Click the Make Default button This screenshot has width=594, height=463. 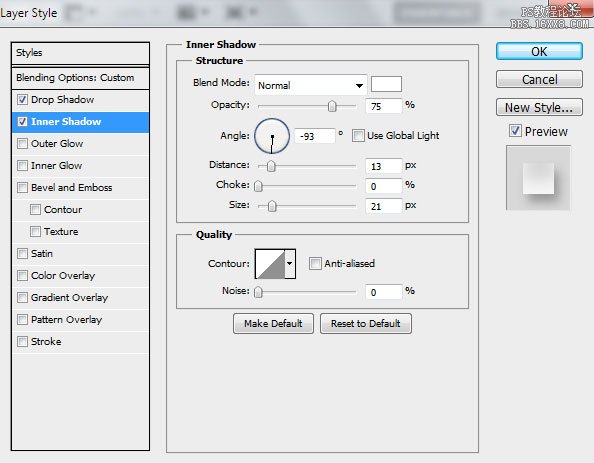coord(273,324)
